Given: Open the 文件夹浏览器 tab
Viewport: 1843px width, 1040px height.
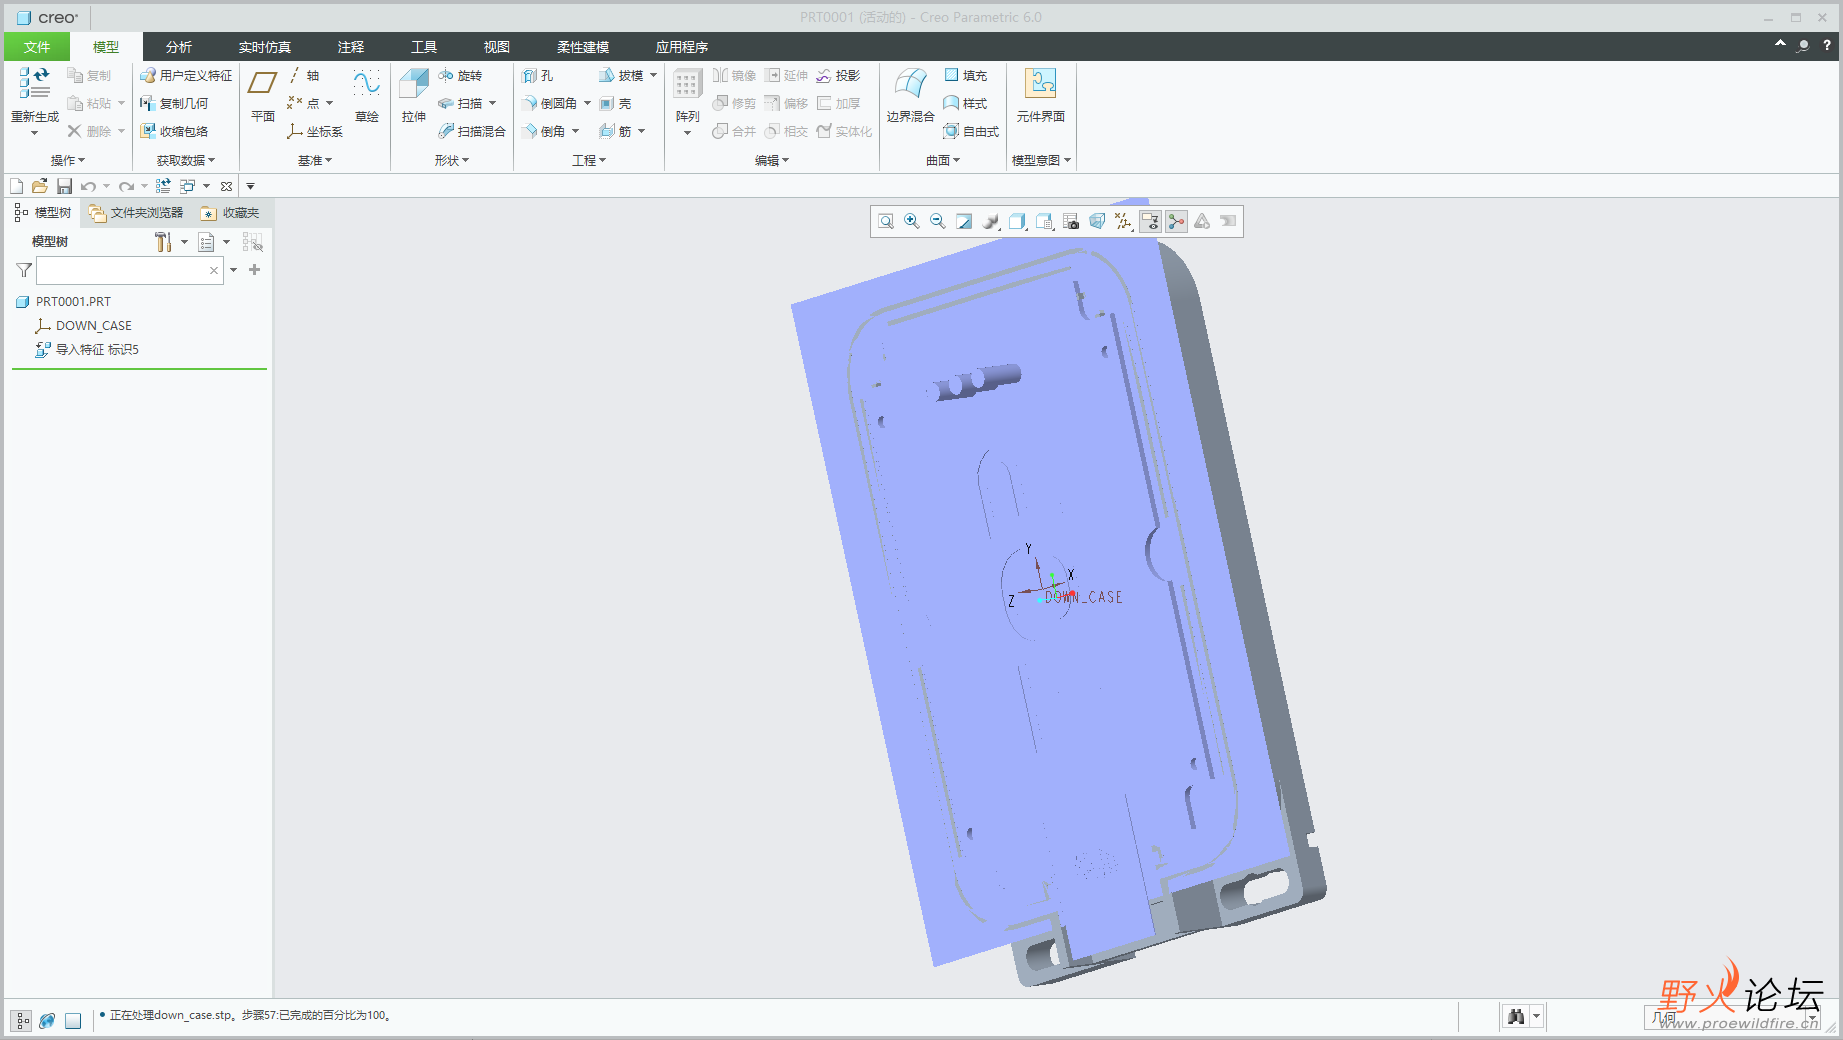Looking at the screenshot, I should (x=136, y=213).
